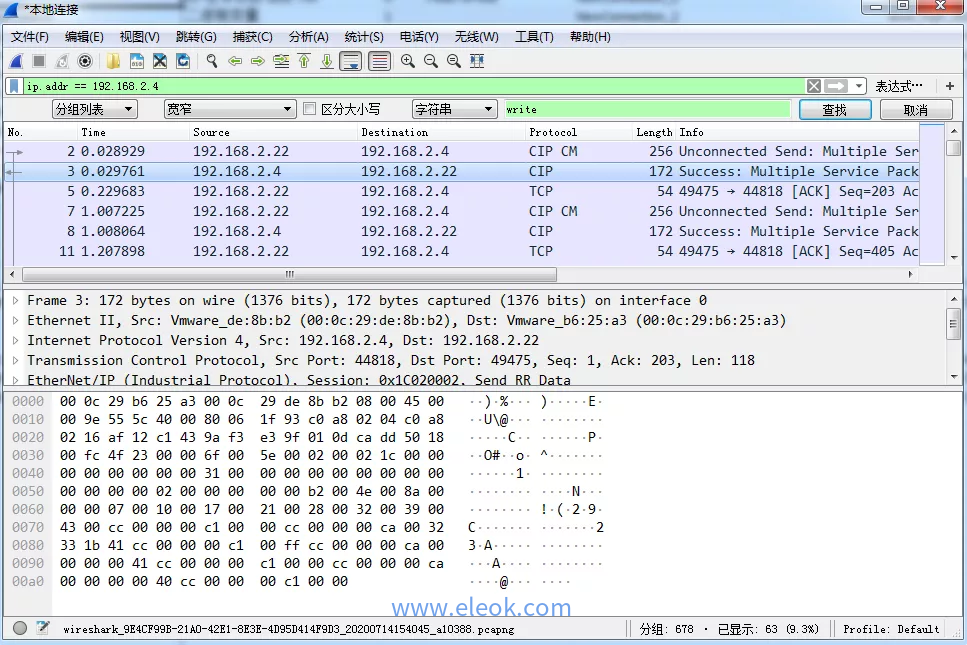This screenshot has height=645, width=967.
Task: Click the zoom in magnifier icon
Action: click(x=408, y=61)
